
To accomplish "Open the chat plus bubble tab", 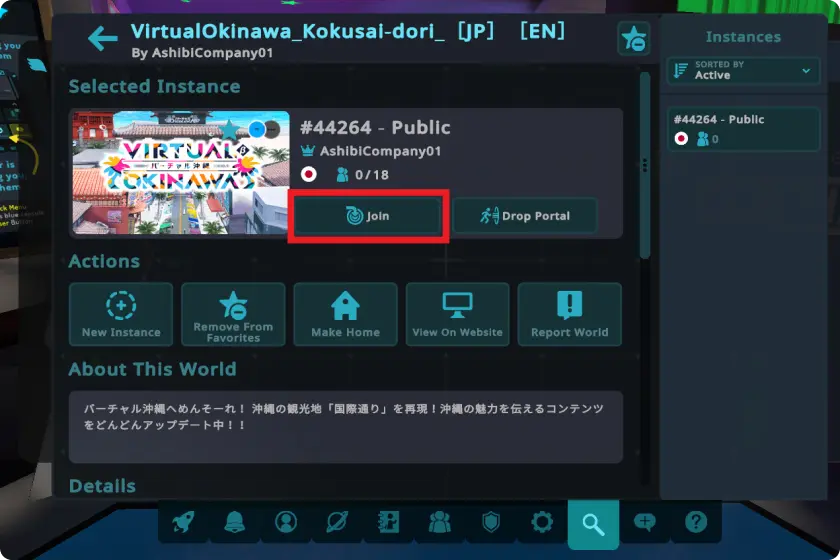I will click(x=645, y=522).
